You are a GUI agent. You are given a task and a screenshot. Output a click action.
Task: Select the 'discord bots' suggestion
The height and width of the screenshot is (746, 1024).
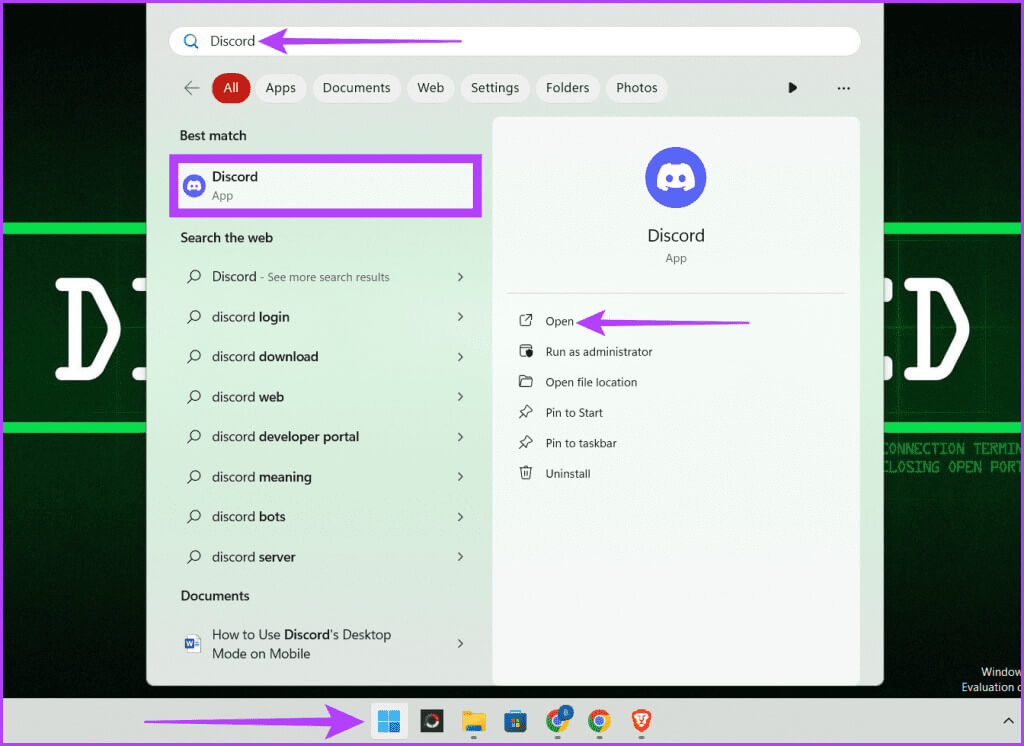(x=325, y=517)
